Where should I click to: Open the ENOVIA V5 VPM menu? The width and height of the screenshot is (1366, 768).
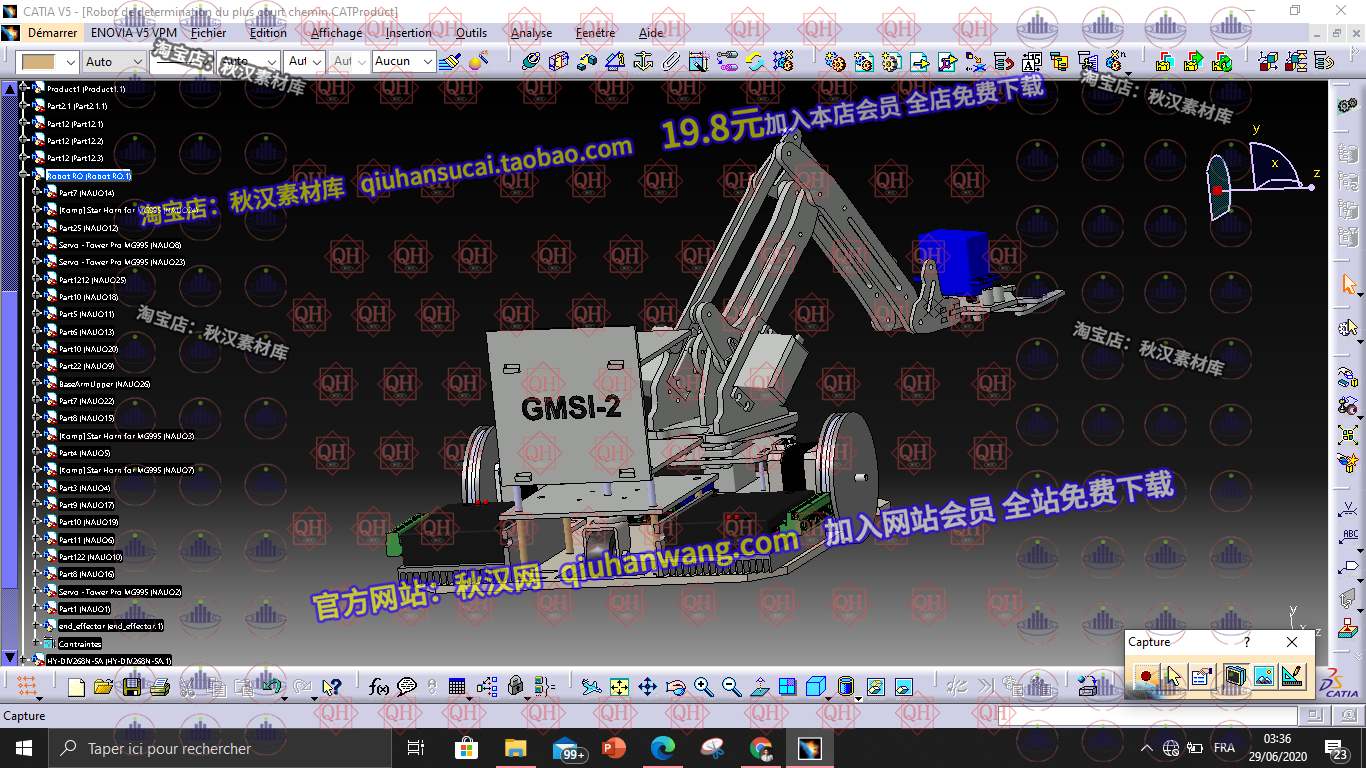pos(134,32)
